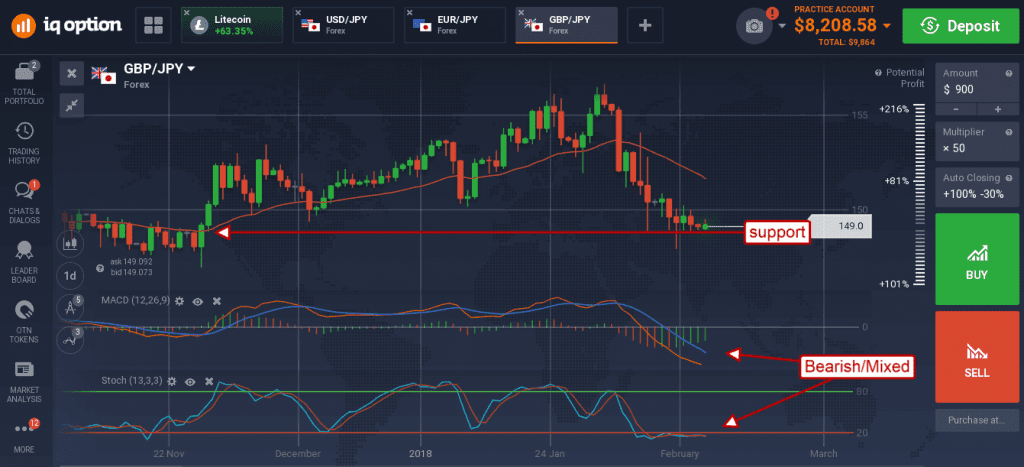Screen dimensions: 1024x467
Task: Open OTN Tokens section
Action: point(24,321)
